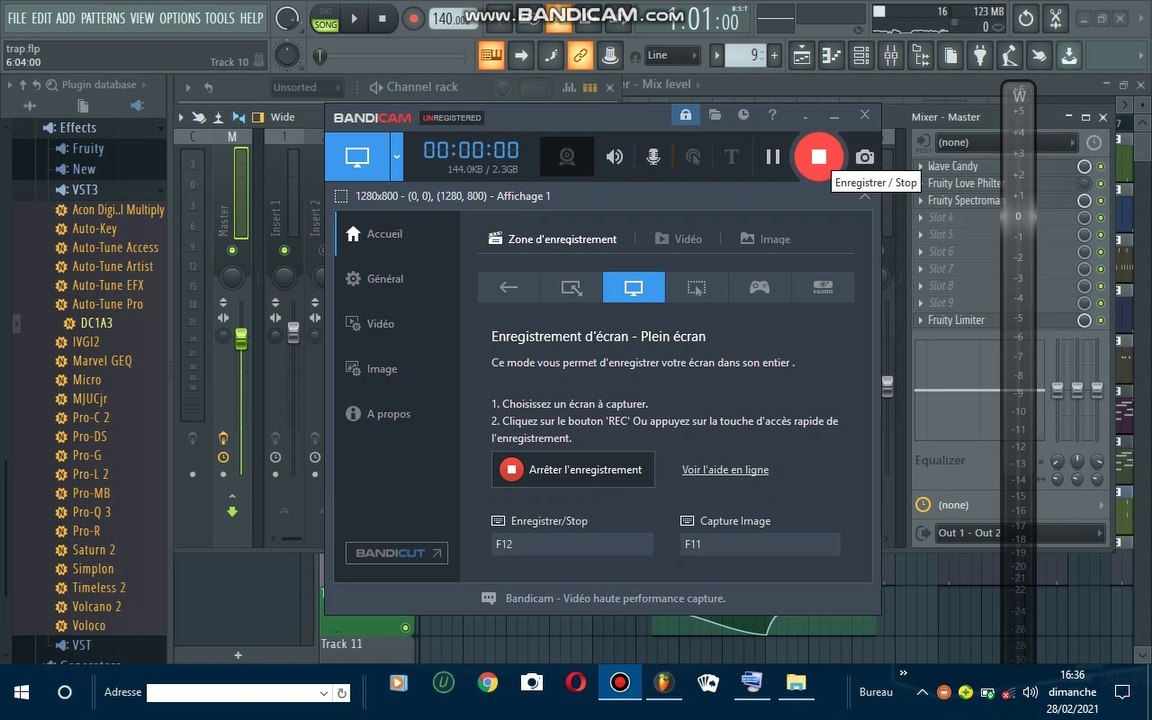Collapse the Bandicam panel with the chevron
Screen dimensions: 1152x720
pos(865,196)
